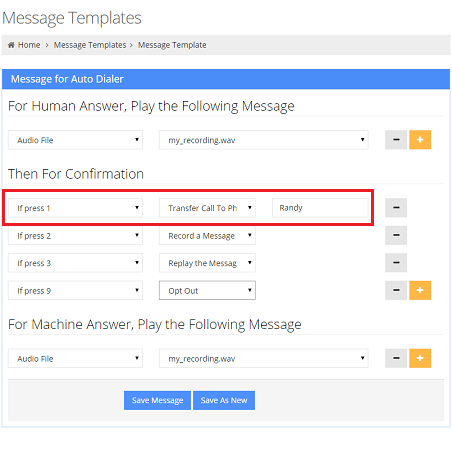Screen dimensions: 452x452
Task: Click the Home icon in breadcrumb
Action: [x=11, y=45]
